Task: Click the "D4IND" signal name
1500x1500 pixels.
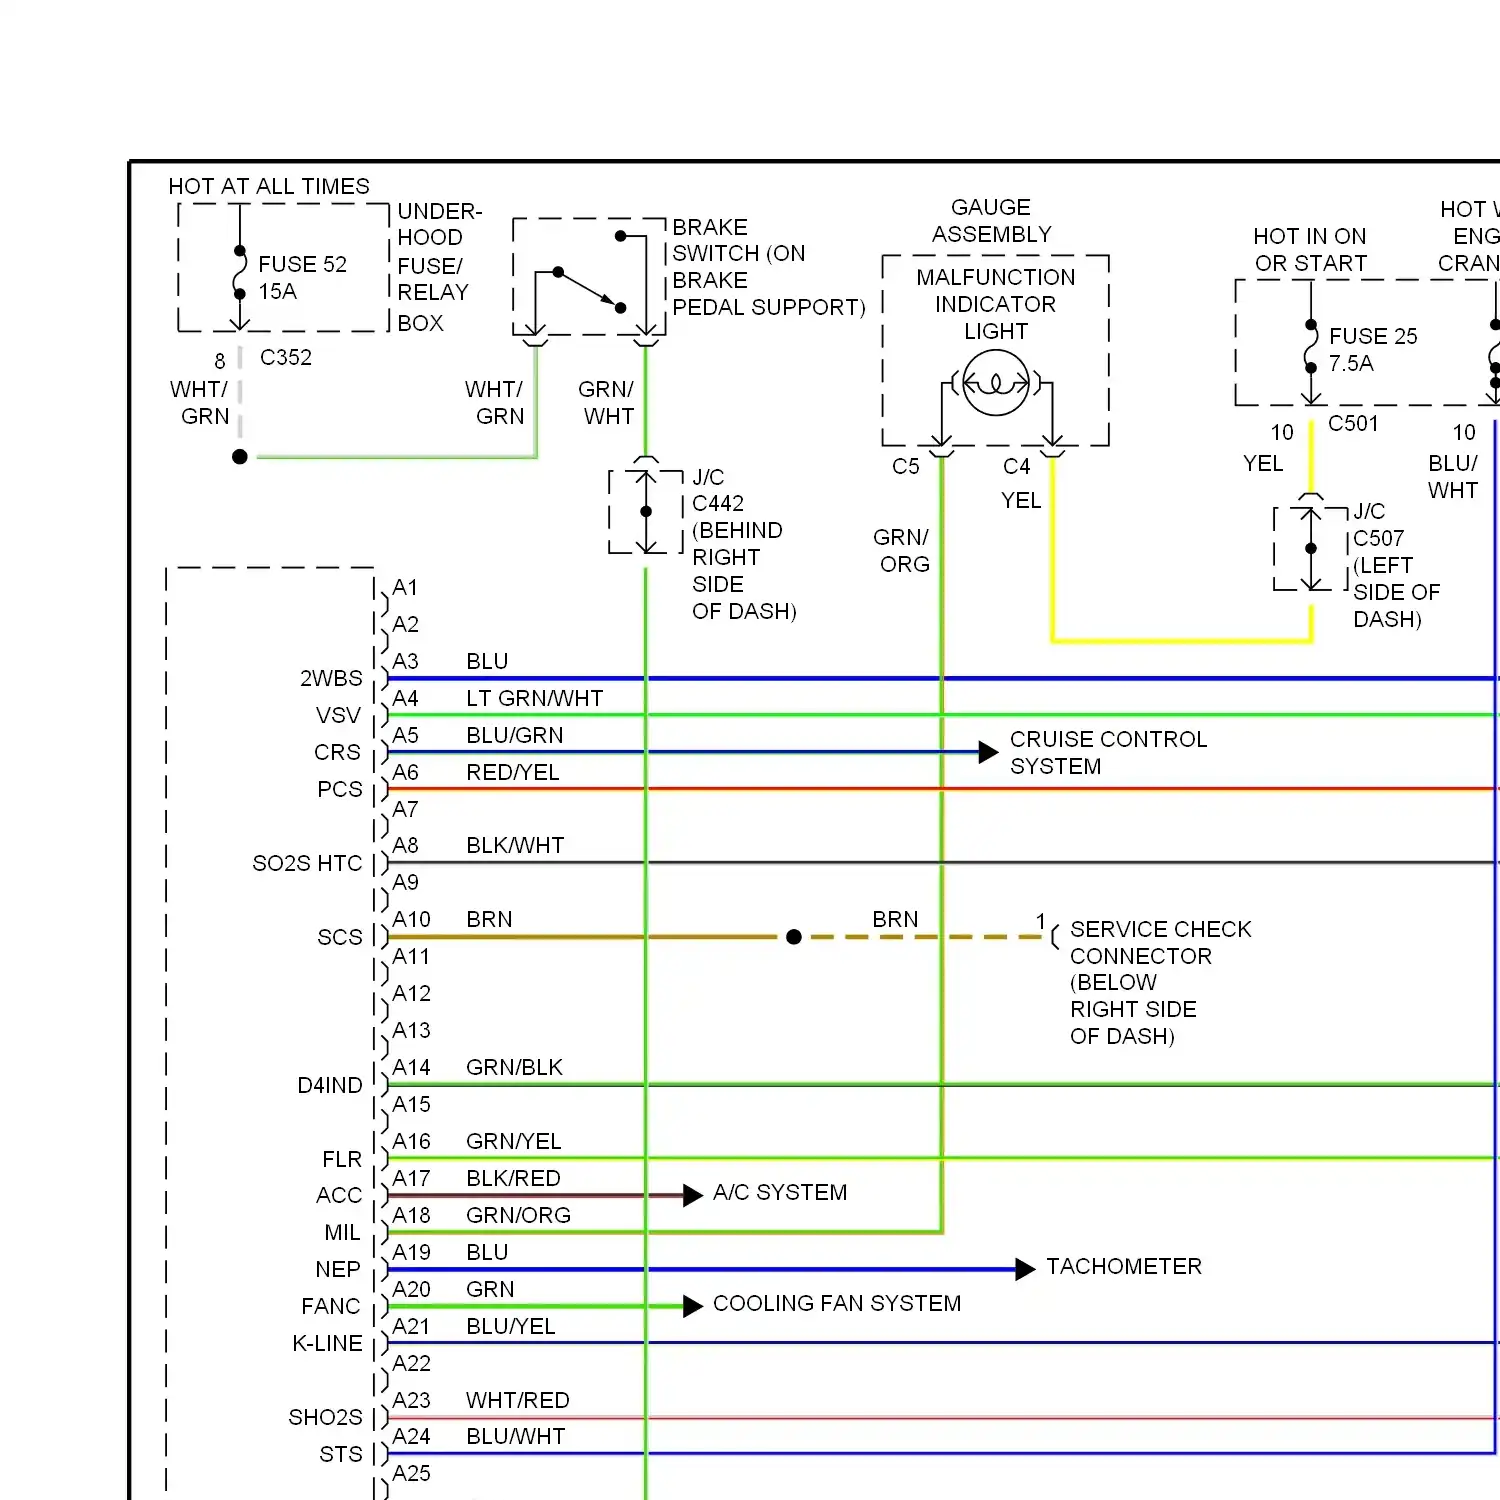Action: (330, 1085)
